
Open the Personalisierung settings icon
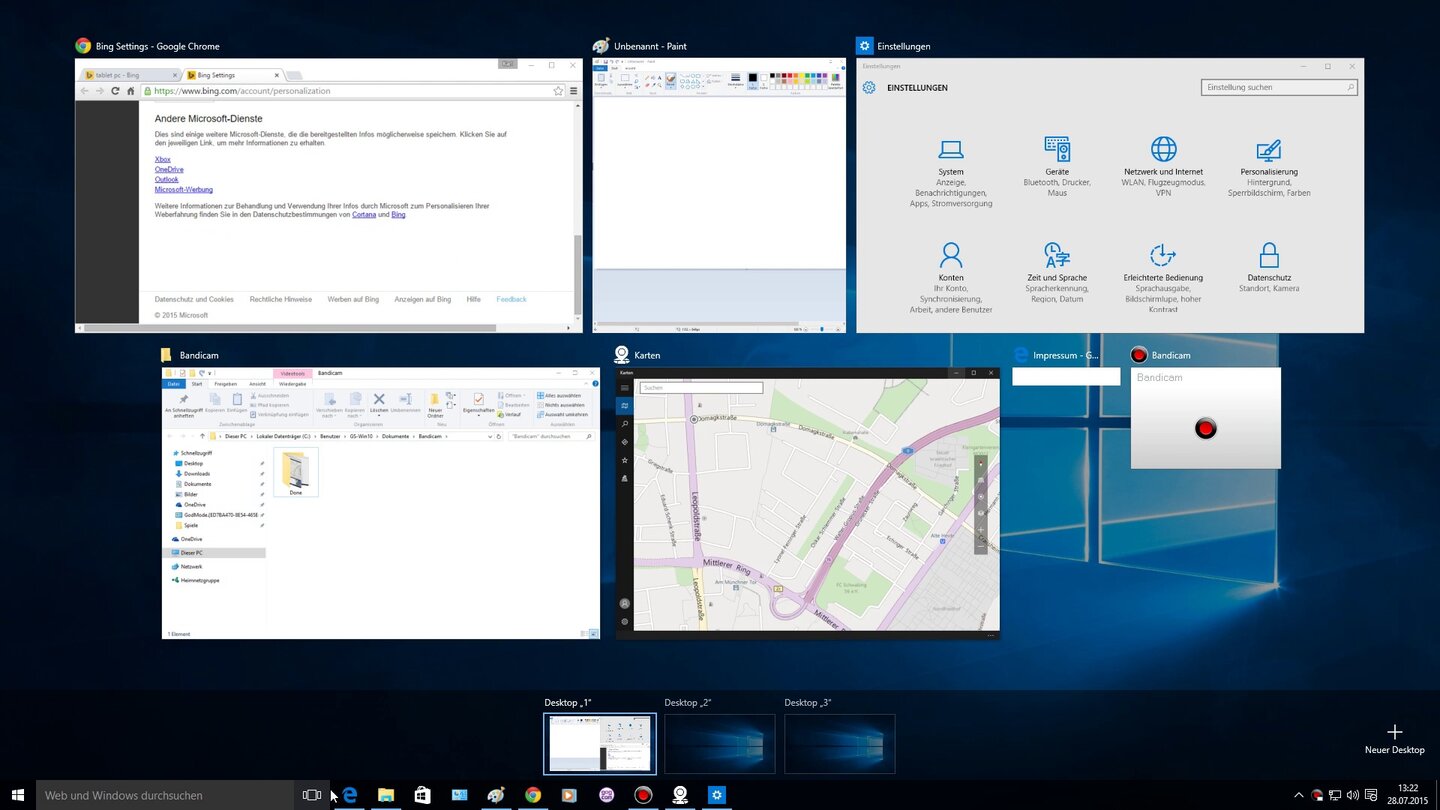pyautogui.click(x=1269, y=150)
